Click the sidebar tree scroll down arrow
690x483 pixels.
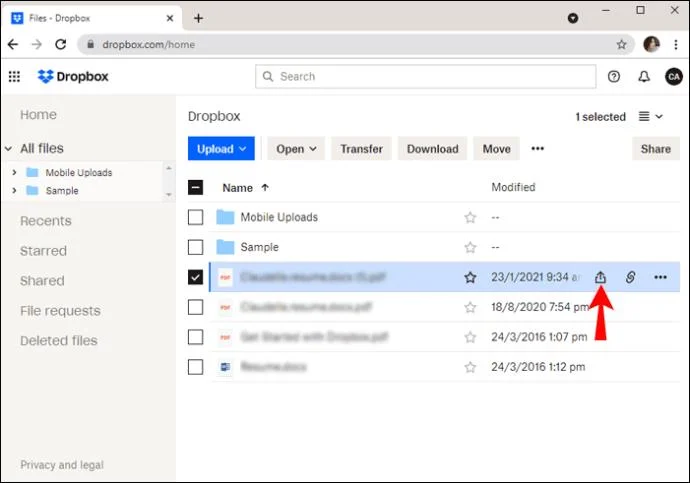pos(169,194)
